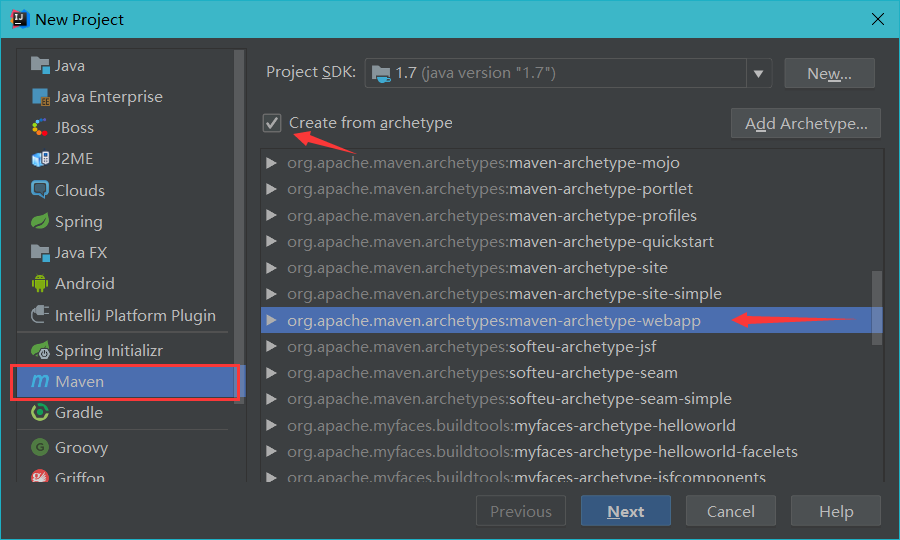
Task: Select Java Enterprise project type
Action: (x=125, y=96)
